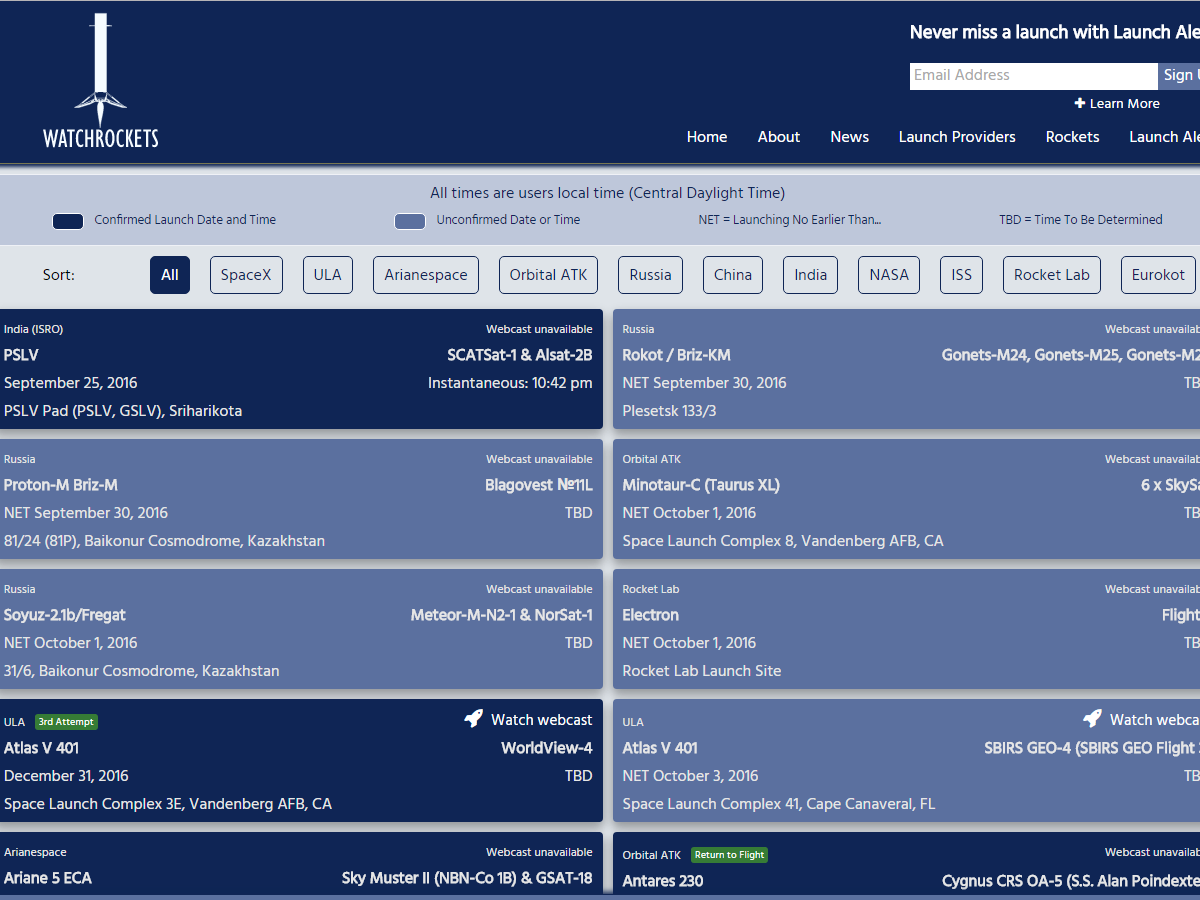This screenshot has width=1200, height=900.
Task: Click Space Launch Complex 41, Cape Canaveral
Action: (779, 804)
